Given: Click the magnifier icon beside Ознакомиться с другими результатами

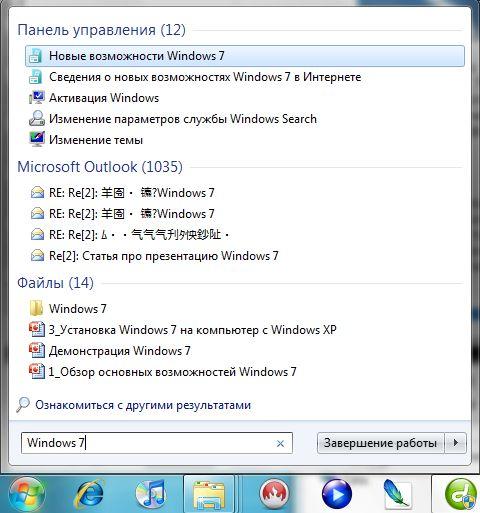Looking at the screenshot, I should tap(23, 405).
